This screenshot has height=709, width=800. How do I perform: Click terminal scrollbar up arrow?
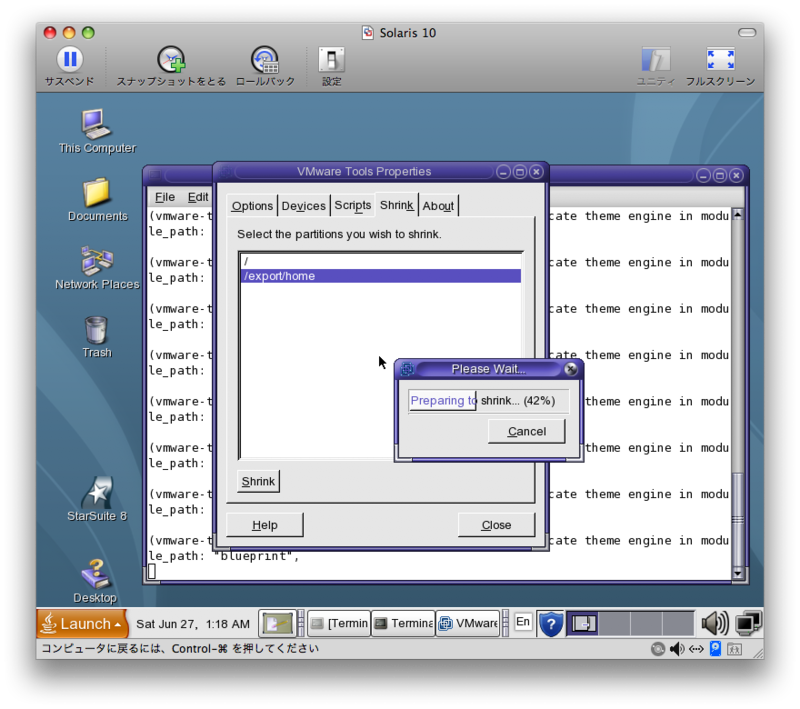[x=737, y=215]
